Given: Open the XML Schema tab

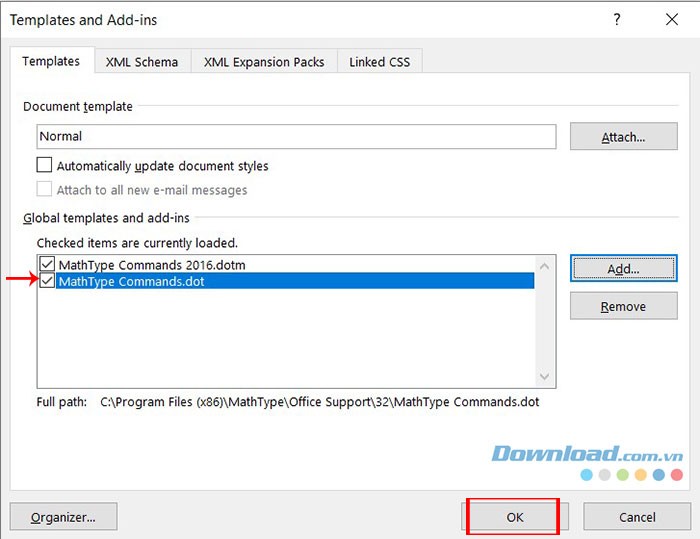Looking at the screenshot, I should pos(142,62).
